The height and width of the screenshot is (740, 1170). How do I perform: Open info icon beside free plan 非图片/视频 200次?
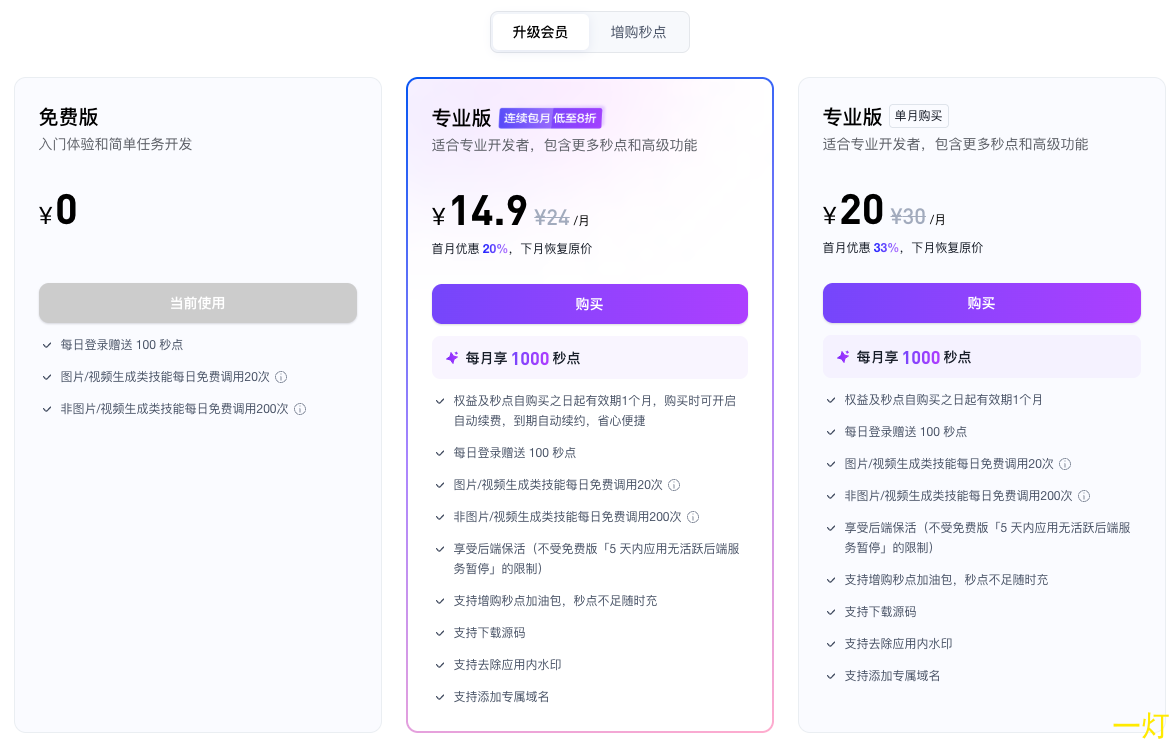pyautogui.click(x=300, y=409)
